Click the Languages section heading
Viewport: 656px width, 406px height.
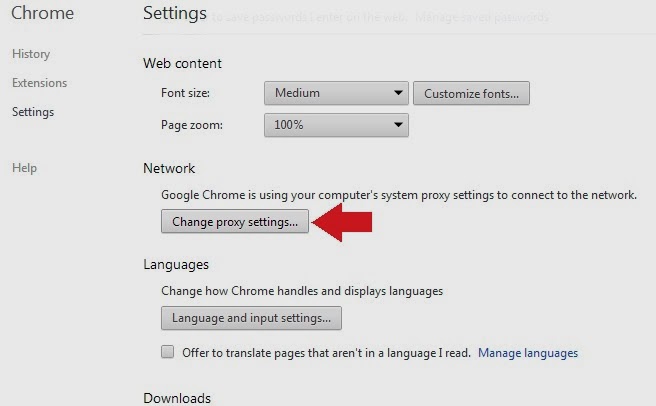(176, 265)
